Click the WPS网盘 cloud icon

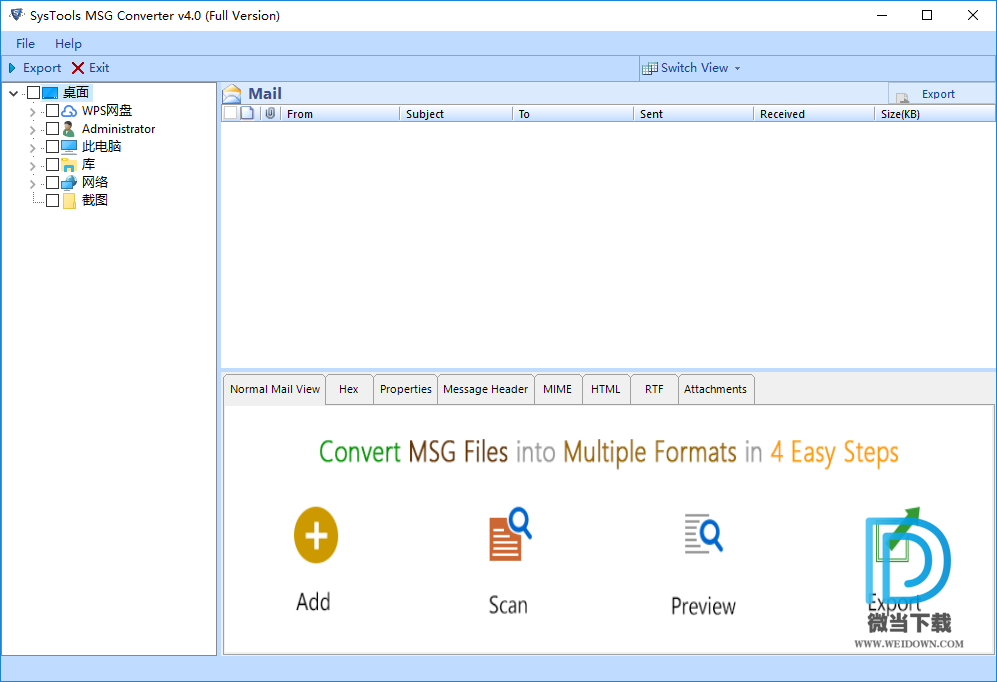point(69,111)
